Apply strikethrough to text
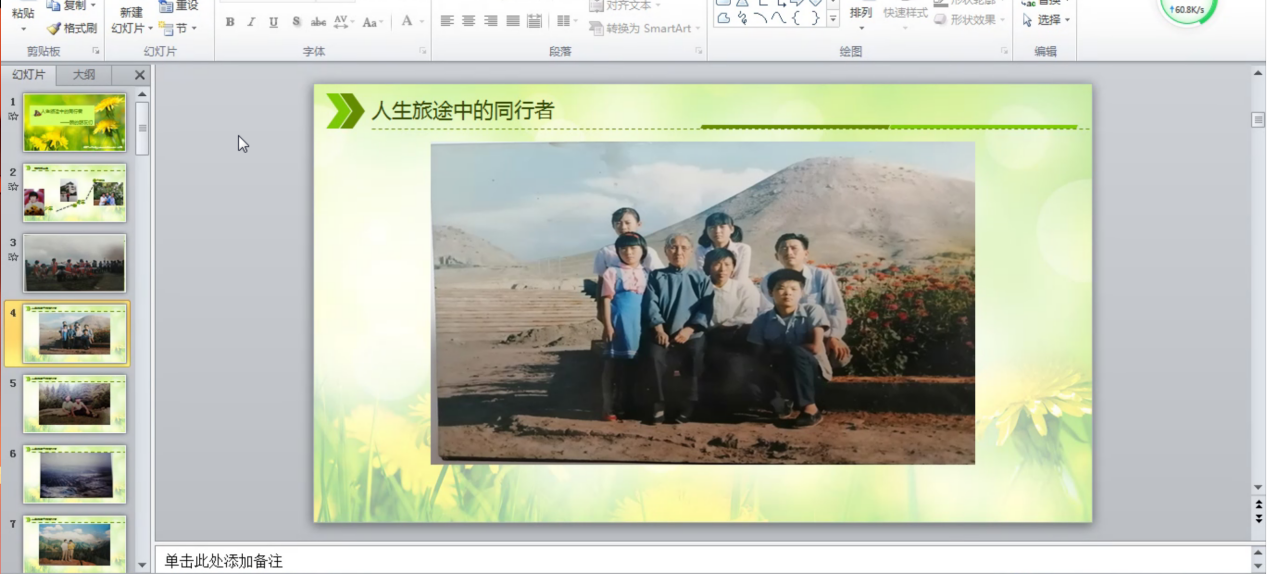Viewport: 1267px width, 574px height. click(318, 22)
